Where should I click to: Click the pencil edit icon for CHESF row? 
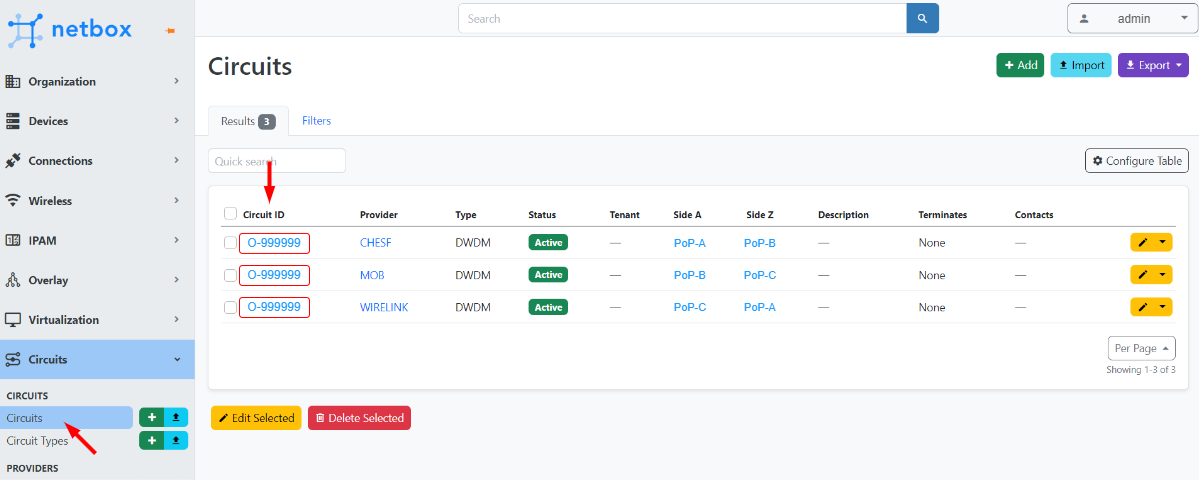[1143, 242]
